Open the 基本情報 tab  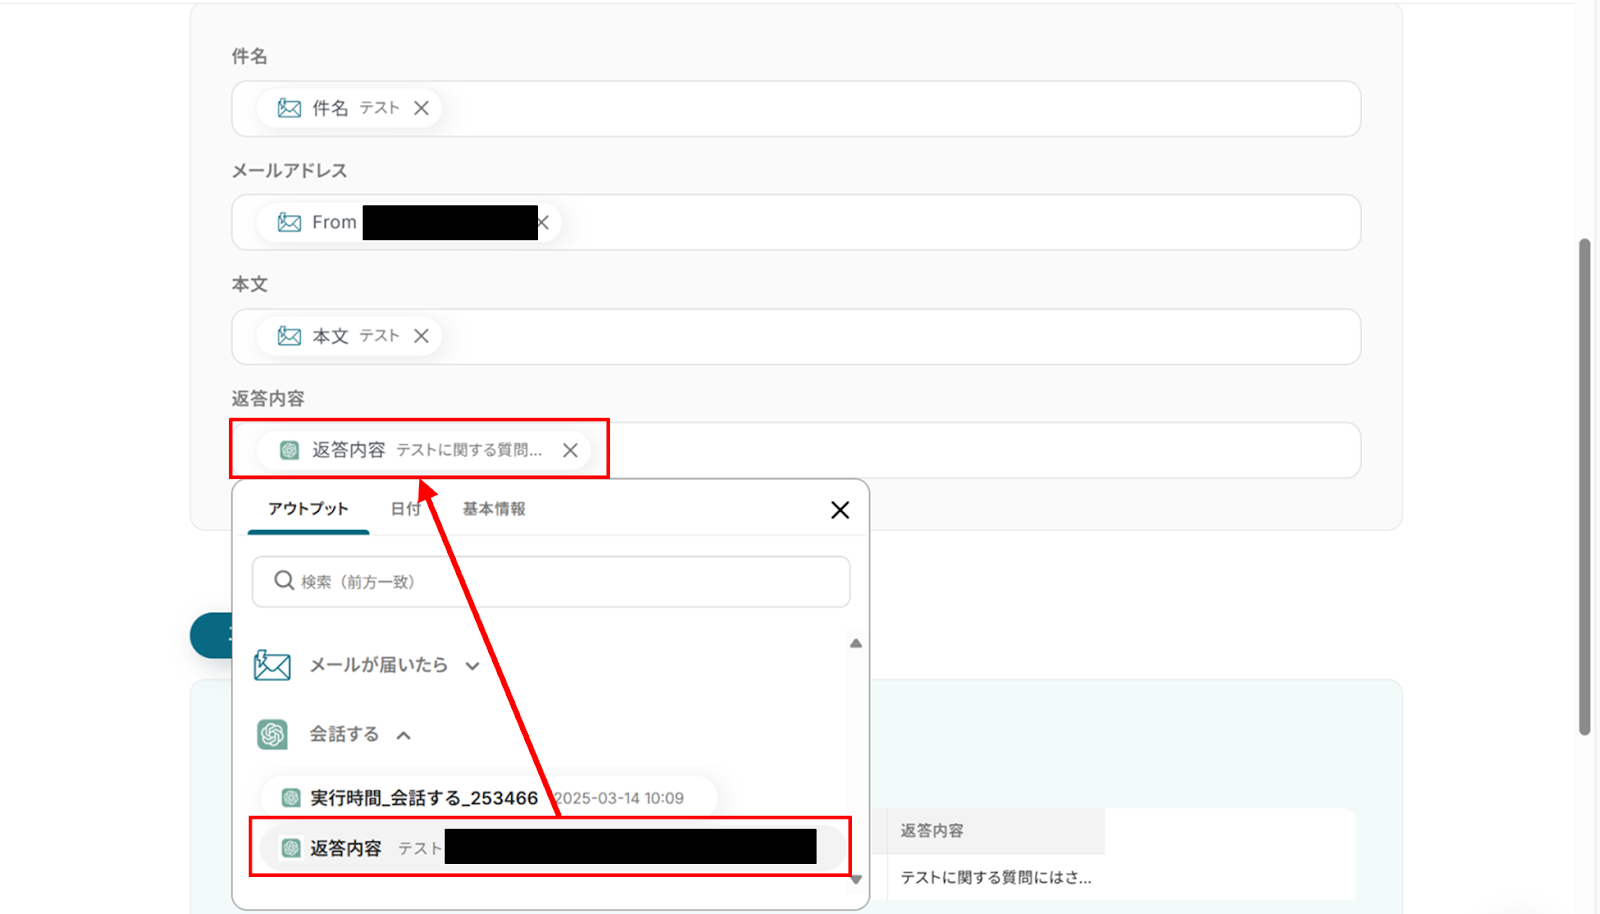494,509
